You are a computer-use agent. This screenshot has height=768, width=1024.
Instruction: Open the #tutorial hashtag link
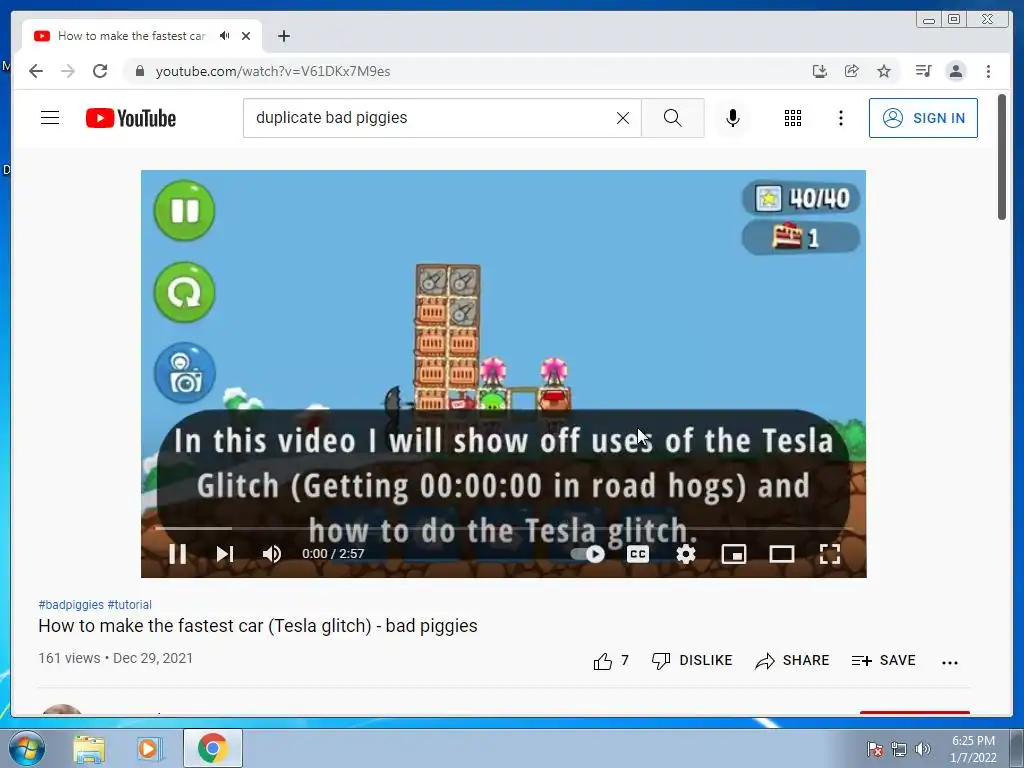129,605
